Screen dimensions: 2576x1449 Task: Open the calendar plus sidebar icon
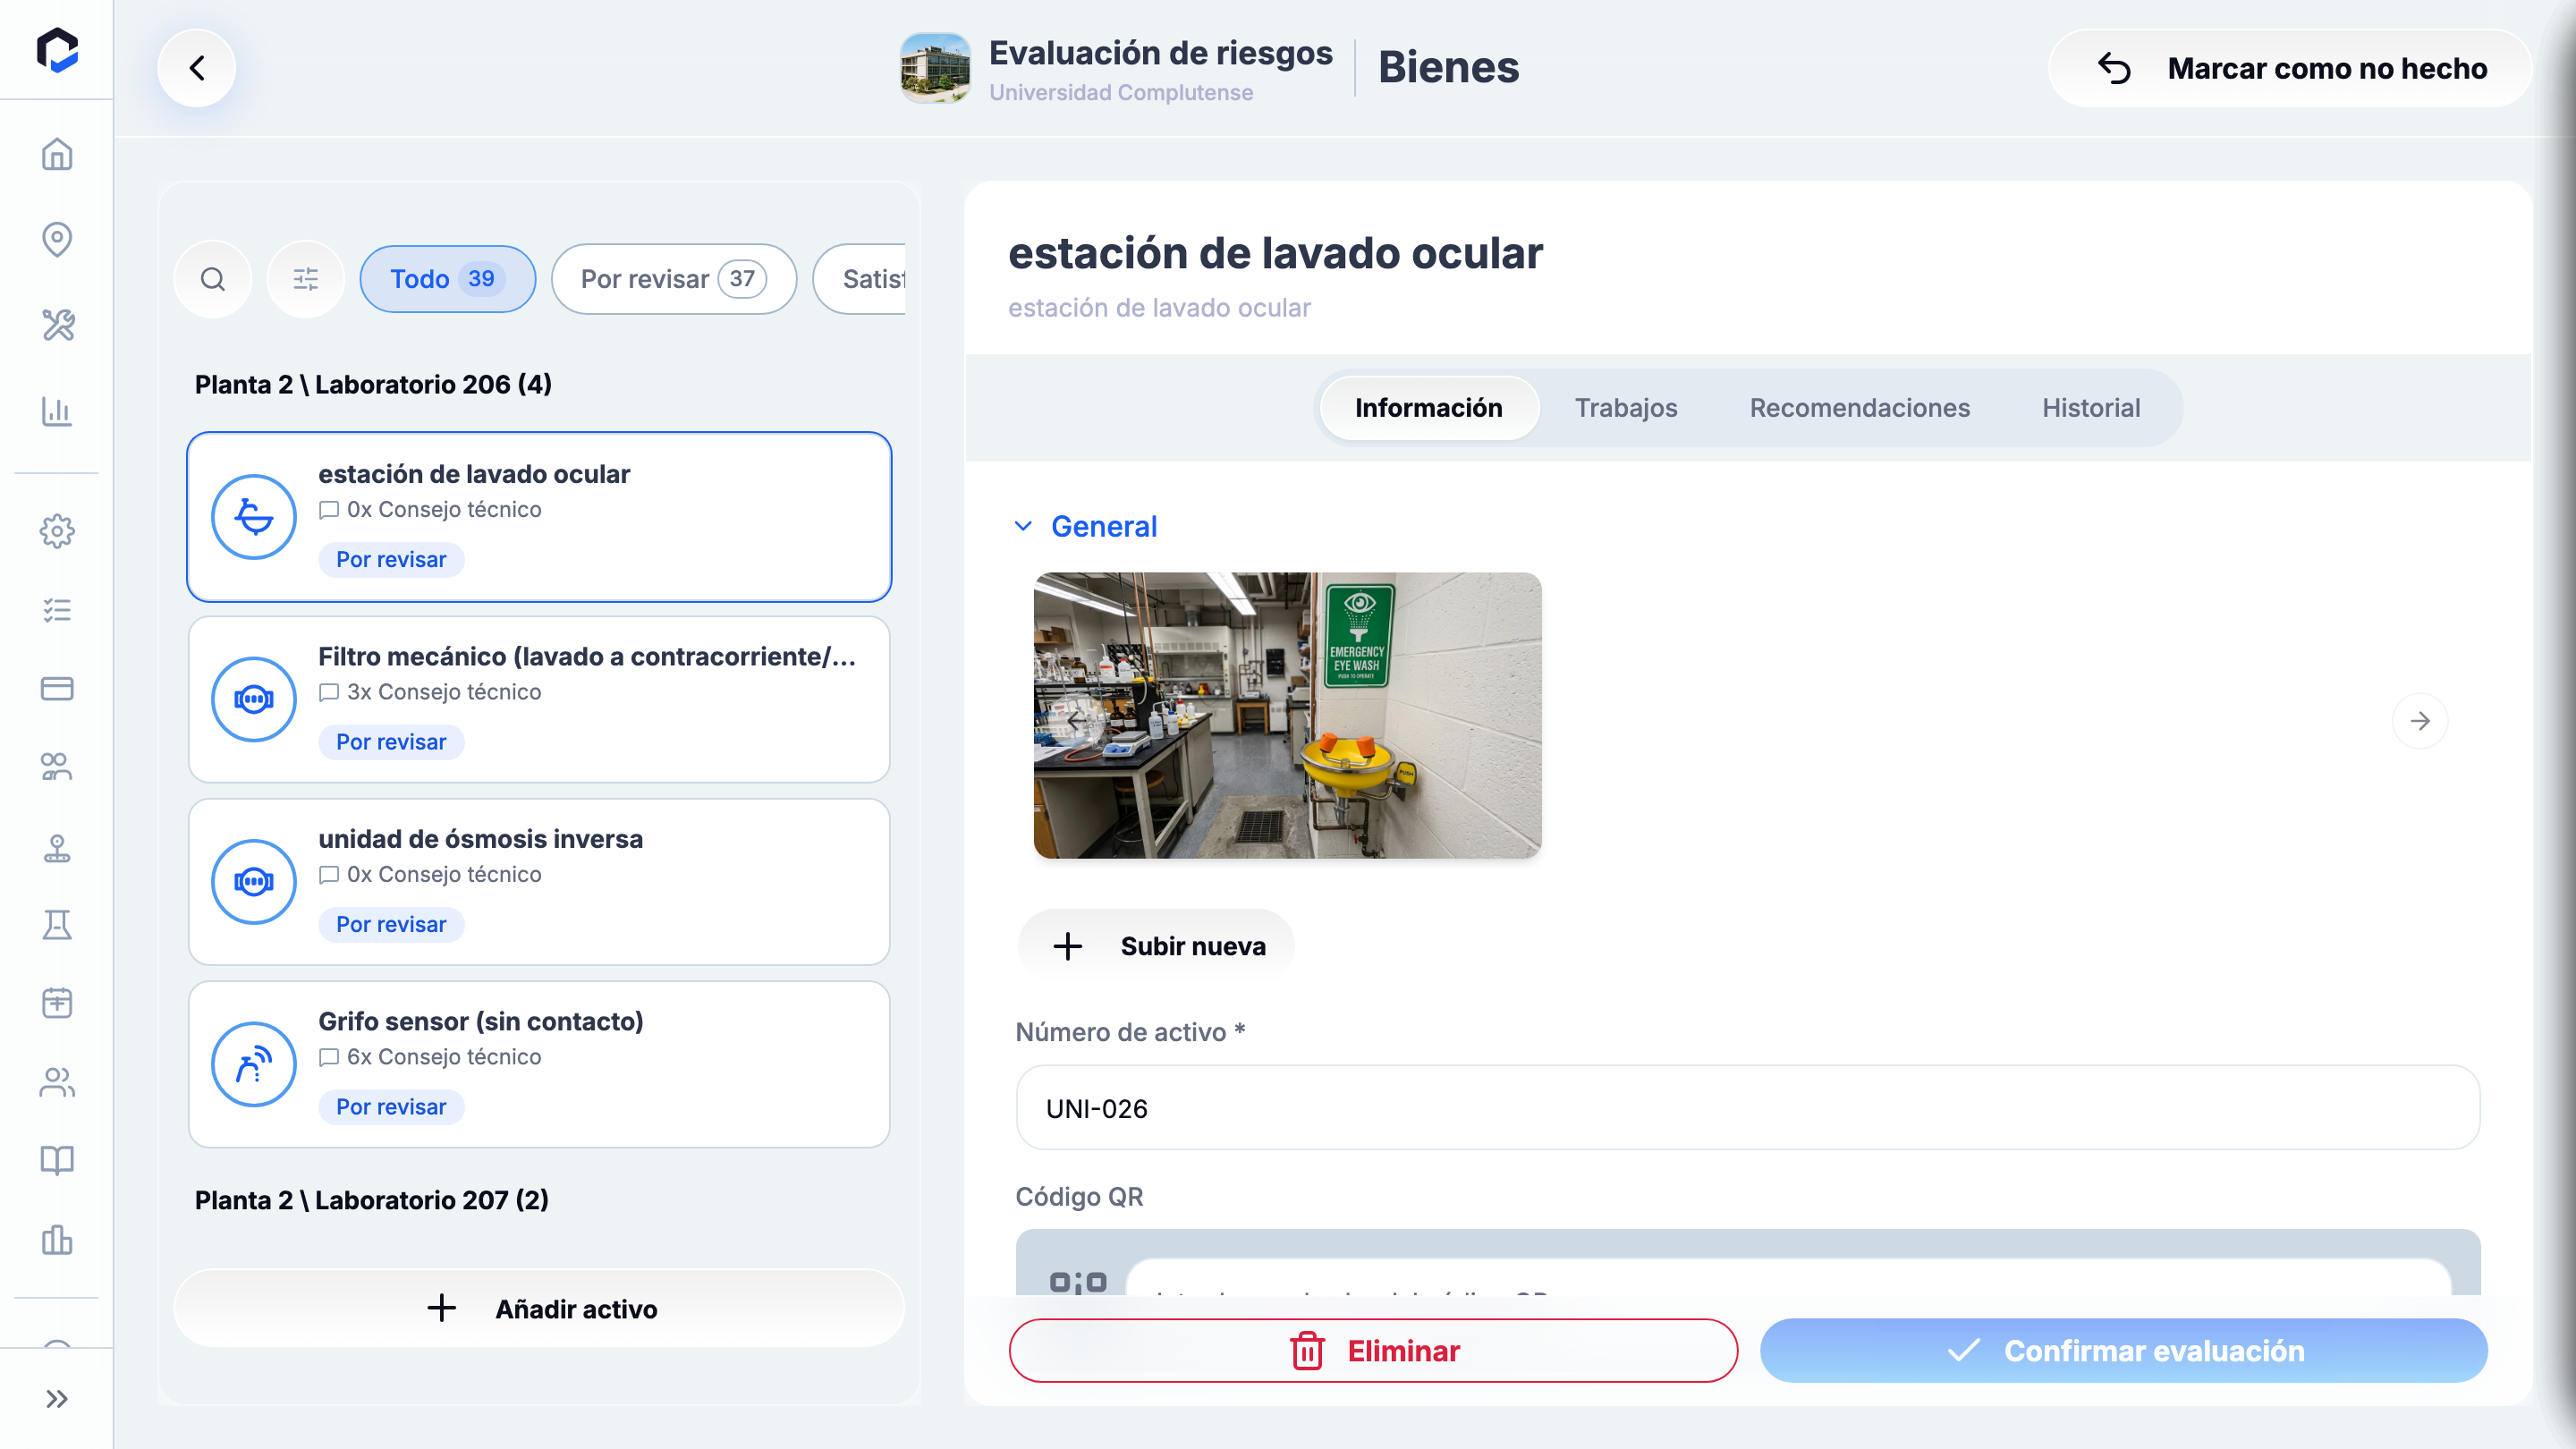[x=57, y=1003]
